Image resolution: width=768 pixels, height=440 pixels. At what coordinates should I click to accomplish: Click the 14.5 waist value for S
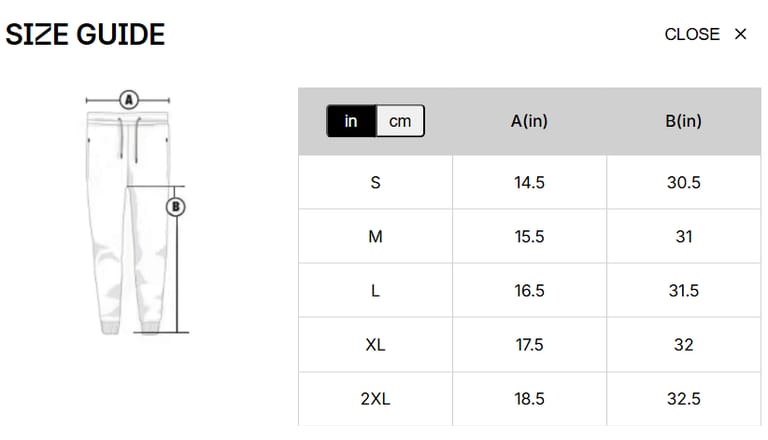click(529, 183)
